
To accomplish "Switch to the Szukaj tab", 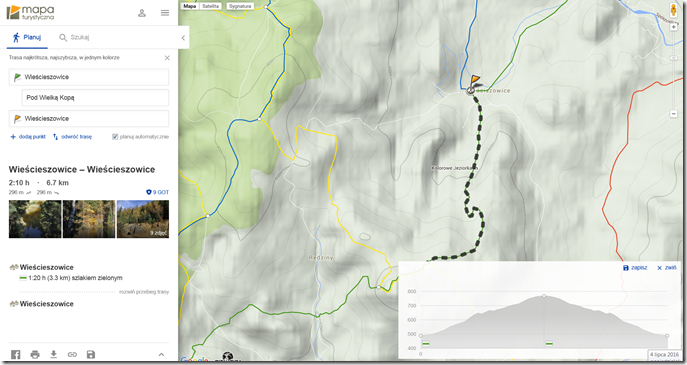I will [74, 37].
